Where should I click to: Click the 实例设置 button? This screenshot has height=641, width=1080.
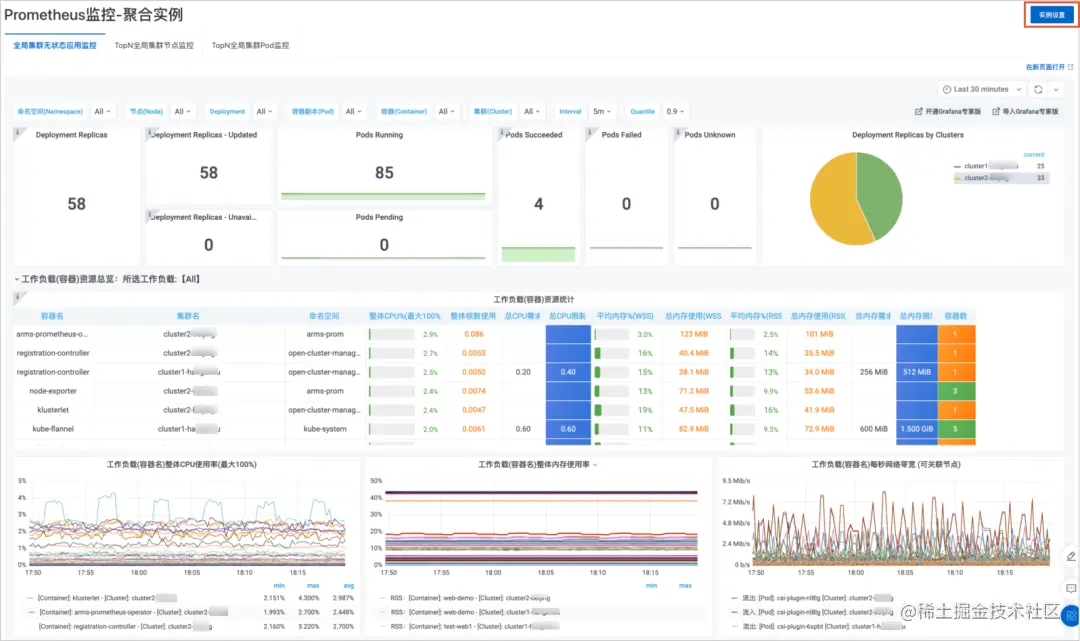click(x=1051, y=15)
